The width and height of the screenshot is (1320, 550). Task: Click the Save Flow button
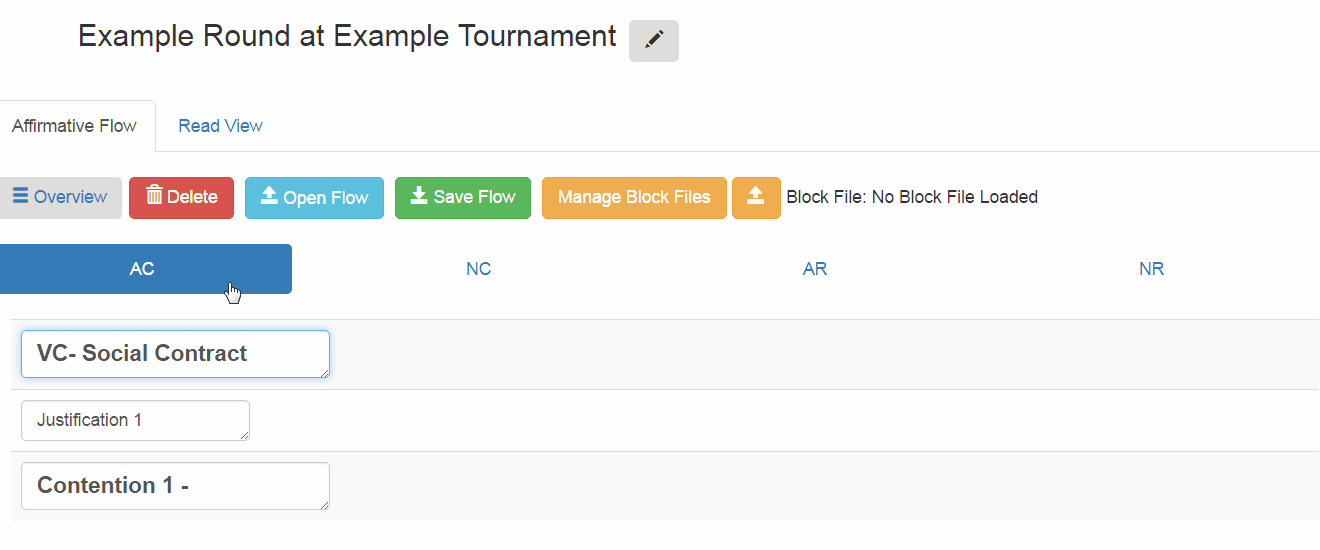coord(463,198)
